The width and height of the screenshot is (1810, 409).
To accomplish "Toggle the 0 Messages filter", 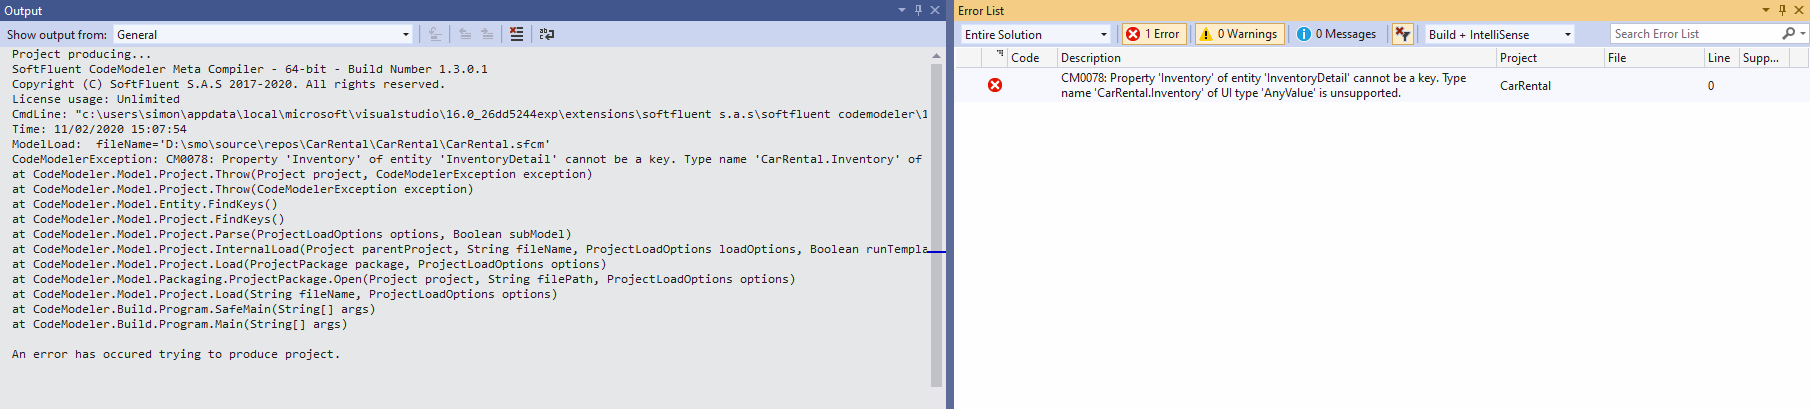I will 1337,34.
